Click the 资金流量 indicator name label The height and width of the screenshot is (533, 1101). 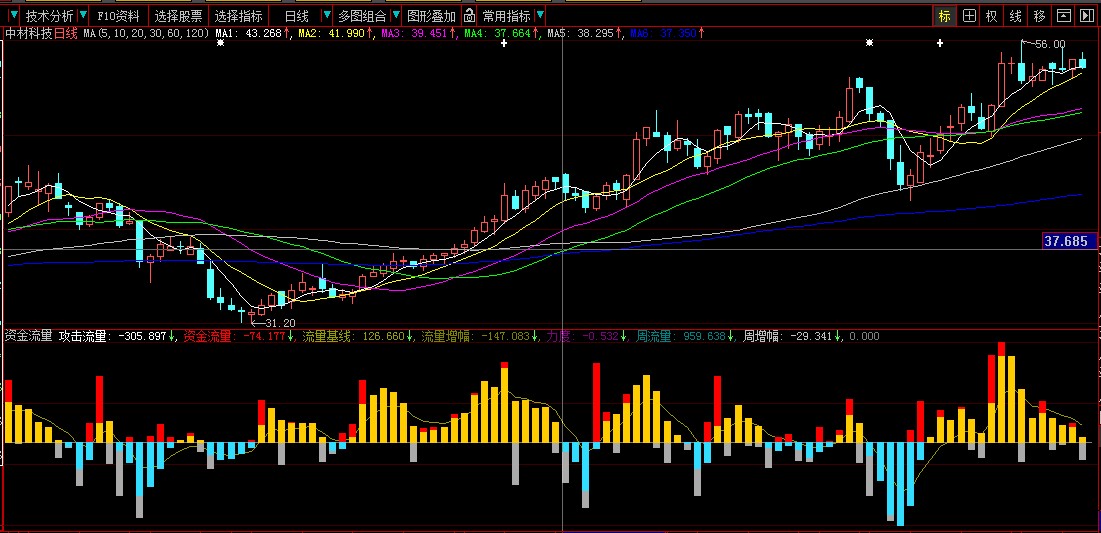click(28, 336)
